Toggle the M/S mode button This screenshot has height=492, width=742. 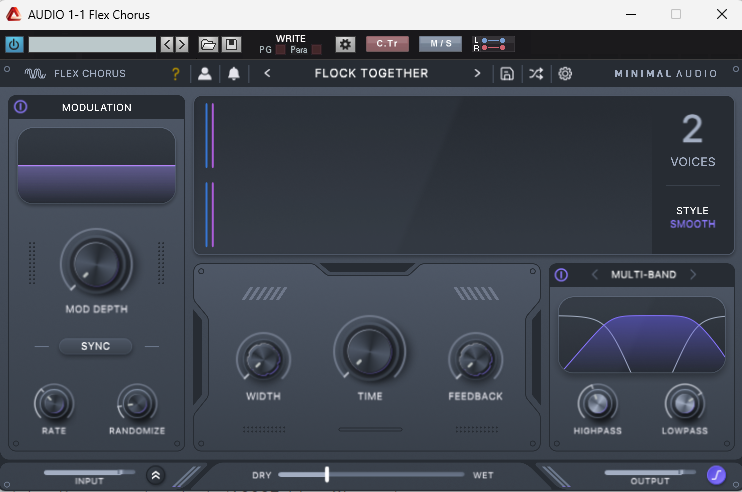[441, 44]
